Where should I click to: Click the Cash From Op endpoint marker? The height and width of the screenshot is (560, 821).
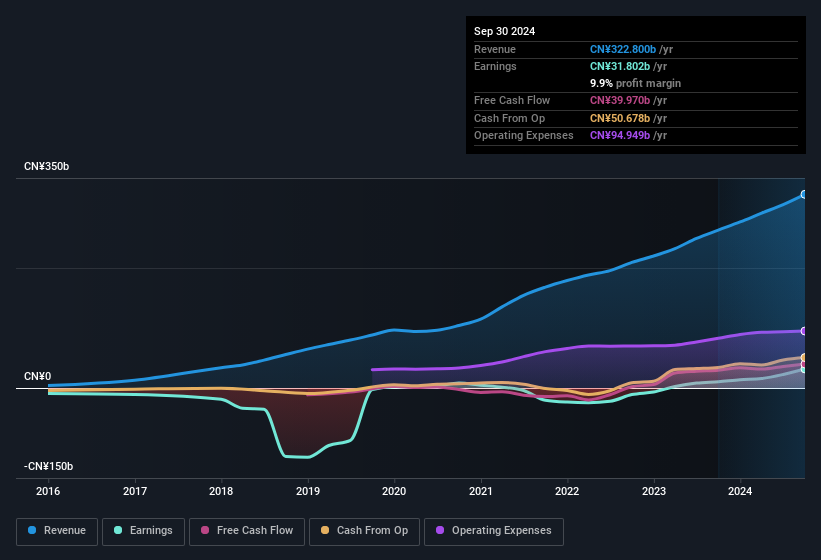click(x=804, y=357)
